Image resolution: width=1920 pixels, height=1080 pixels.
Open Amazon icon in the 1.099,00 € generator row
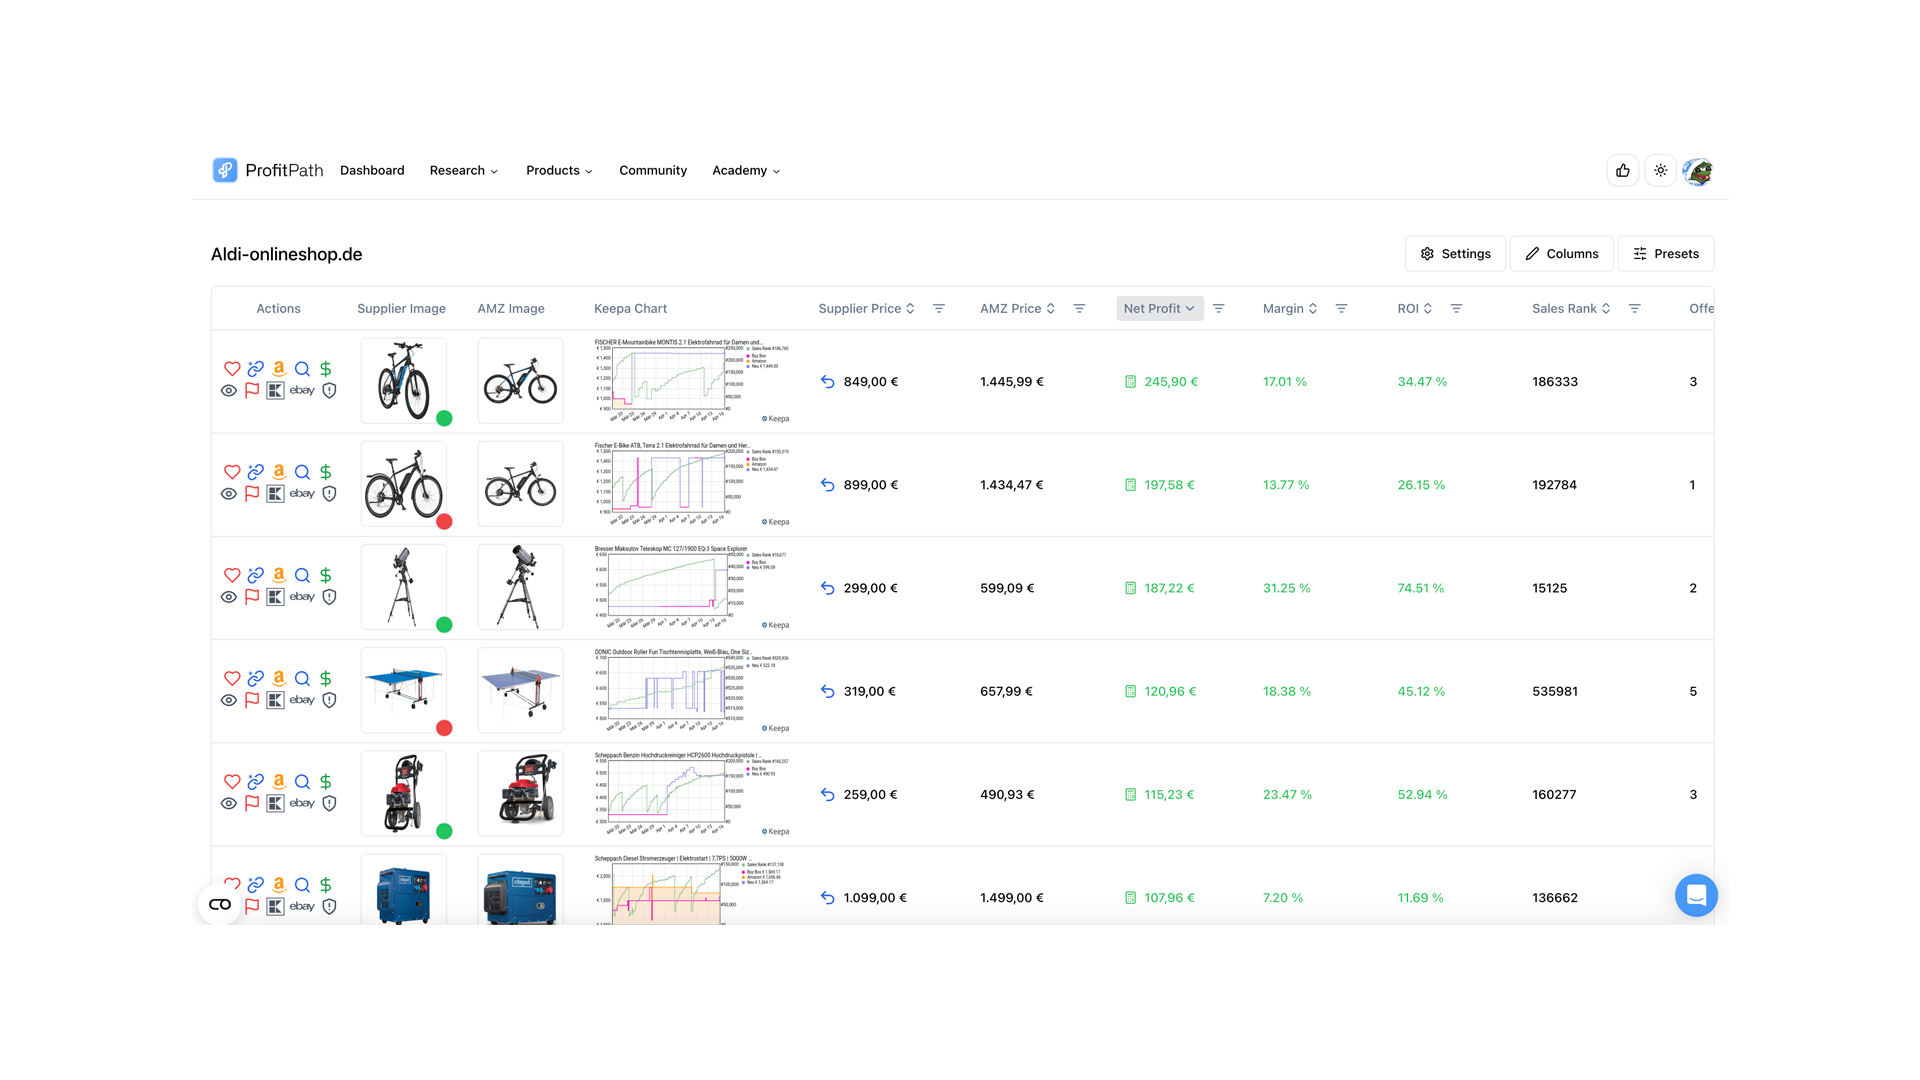pyautogui.click(x=279, y=884)
